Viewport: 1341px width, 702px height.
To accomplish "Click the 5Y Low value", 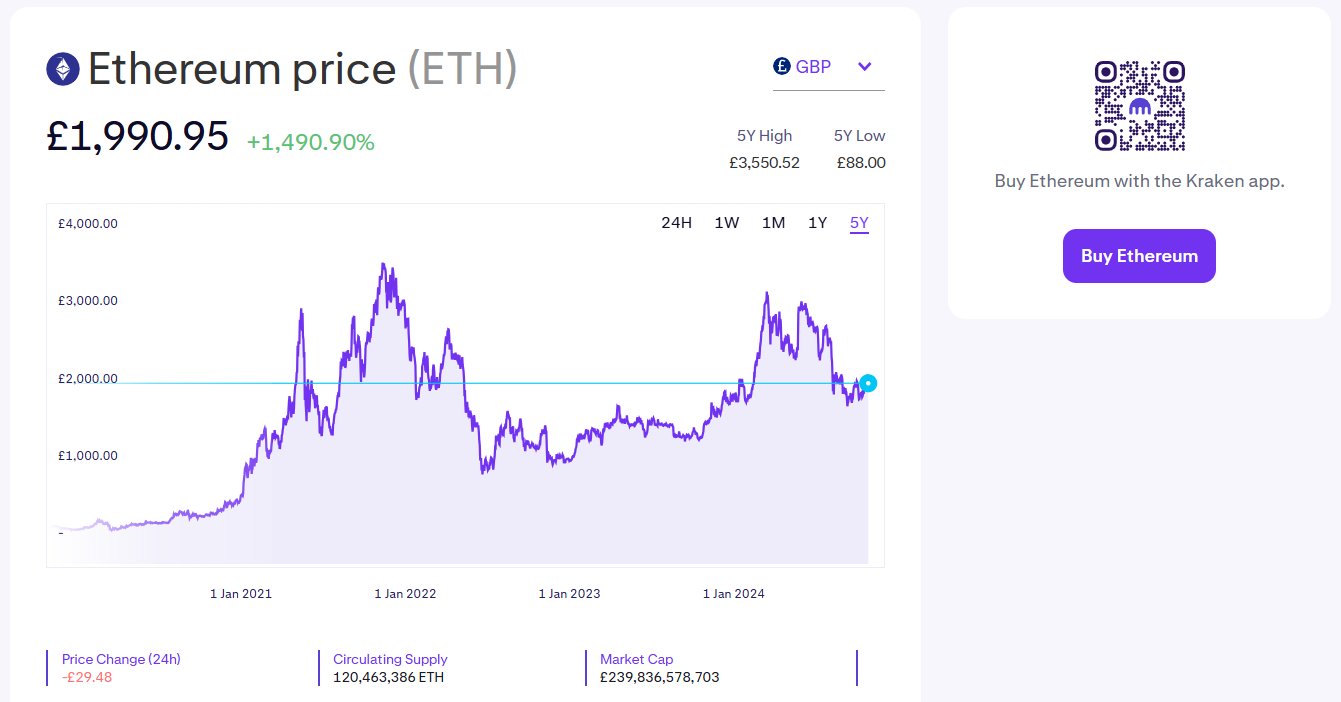I will [861, 162].
